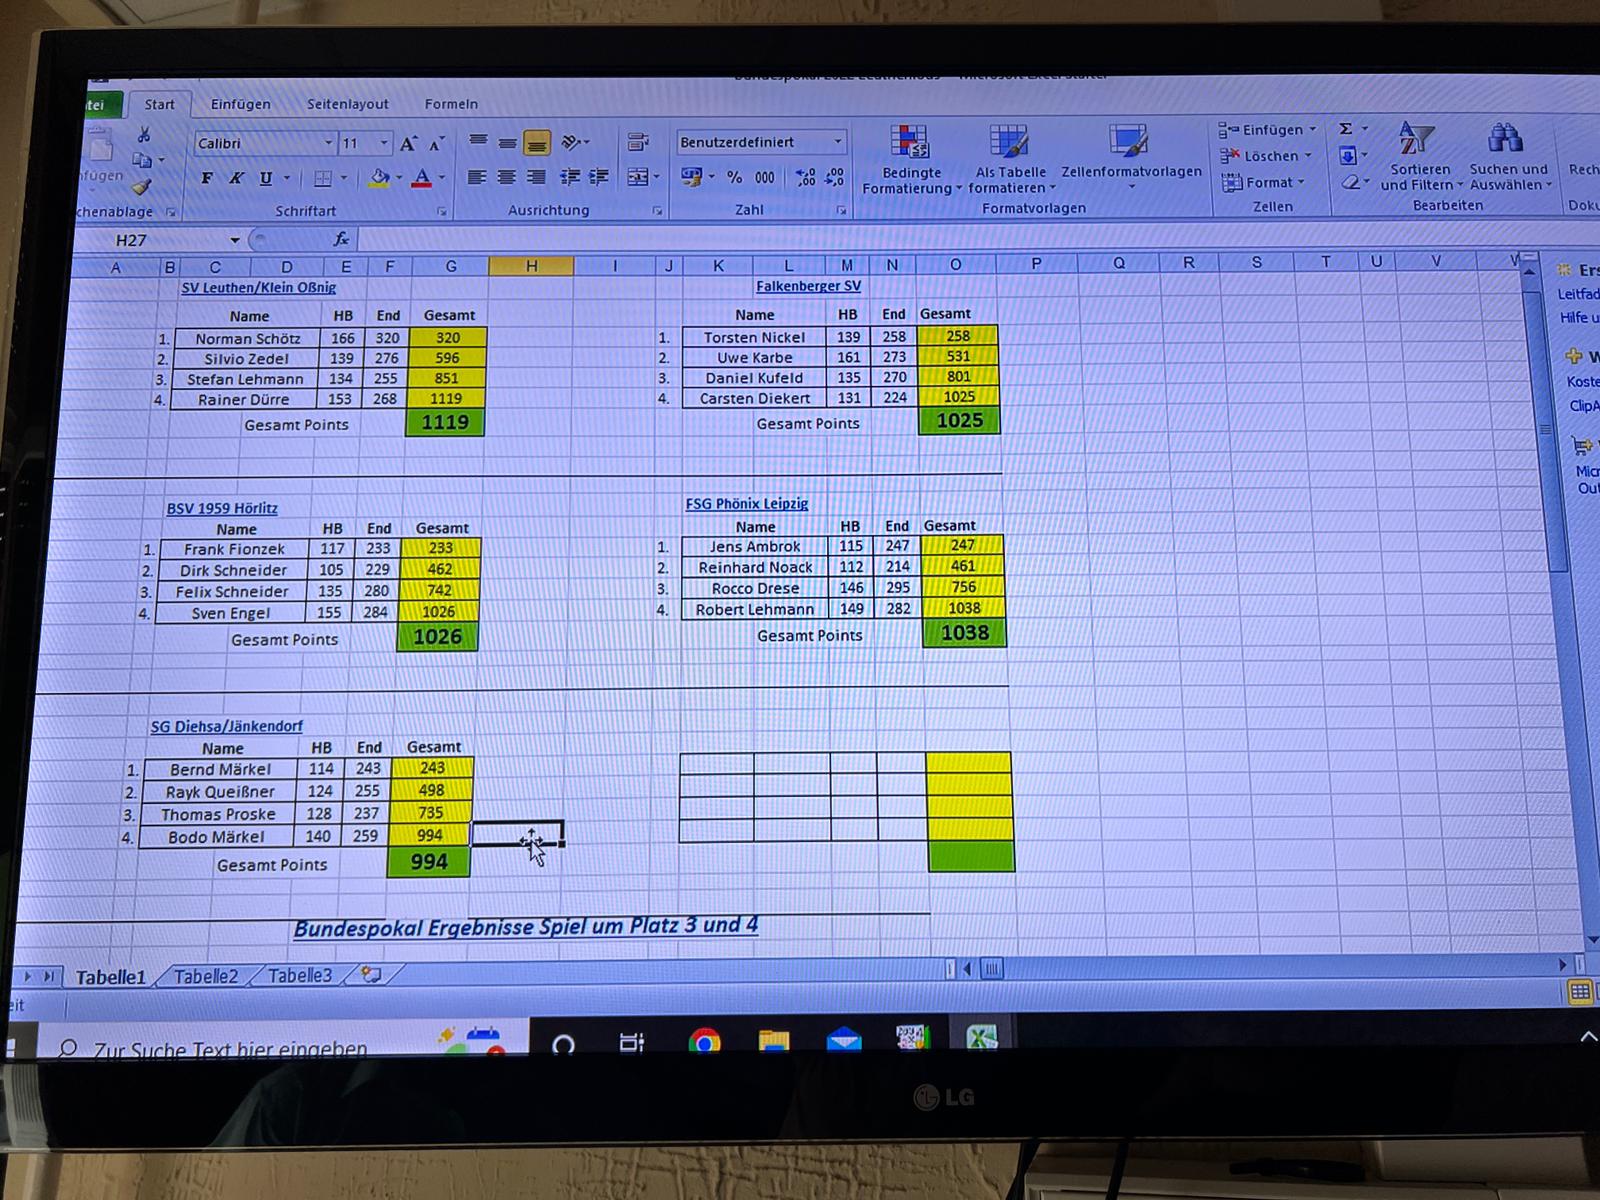Image resolution: width=1600 pixels, height=1200 pixels.
Task: Switch to the Einfügen ribbon tab
Action: pos(240,104)
